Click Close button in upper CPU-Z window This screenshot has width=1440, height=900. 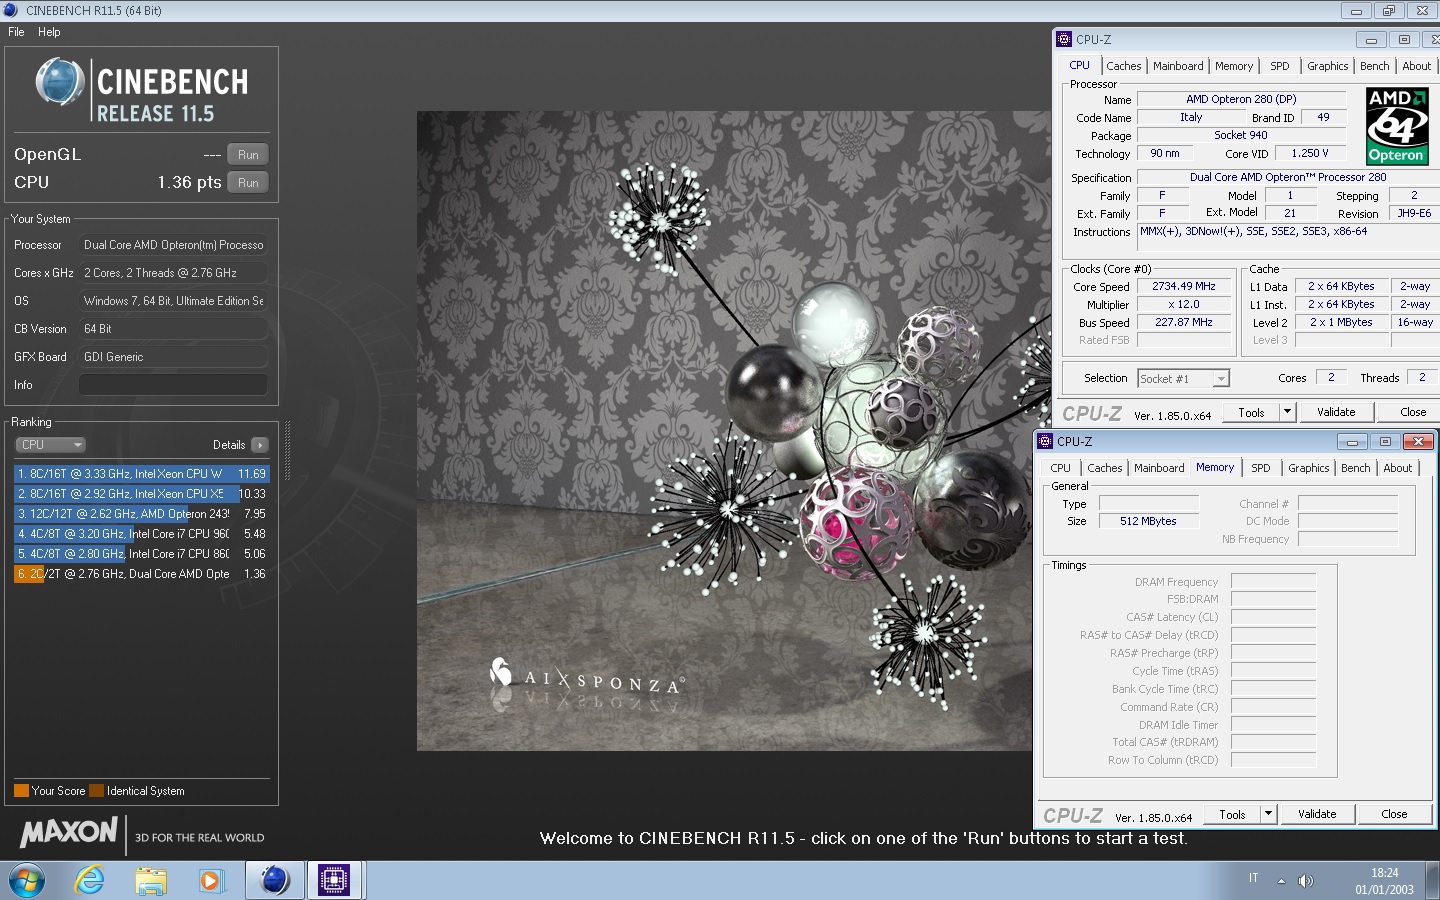pos(1411,412)
